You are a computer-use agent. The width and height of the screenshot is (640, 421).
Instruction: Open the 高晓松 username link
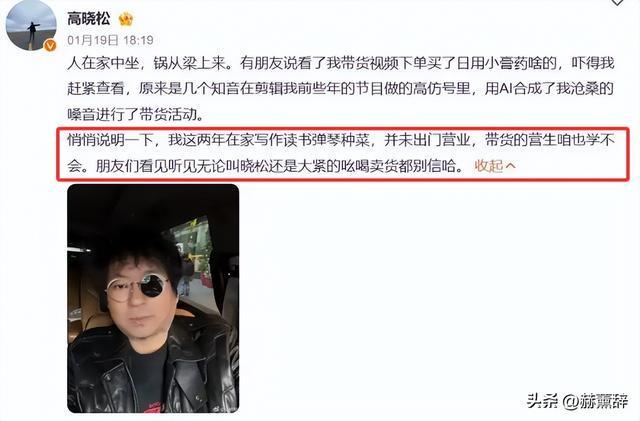coord(89,18)
